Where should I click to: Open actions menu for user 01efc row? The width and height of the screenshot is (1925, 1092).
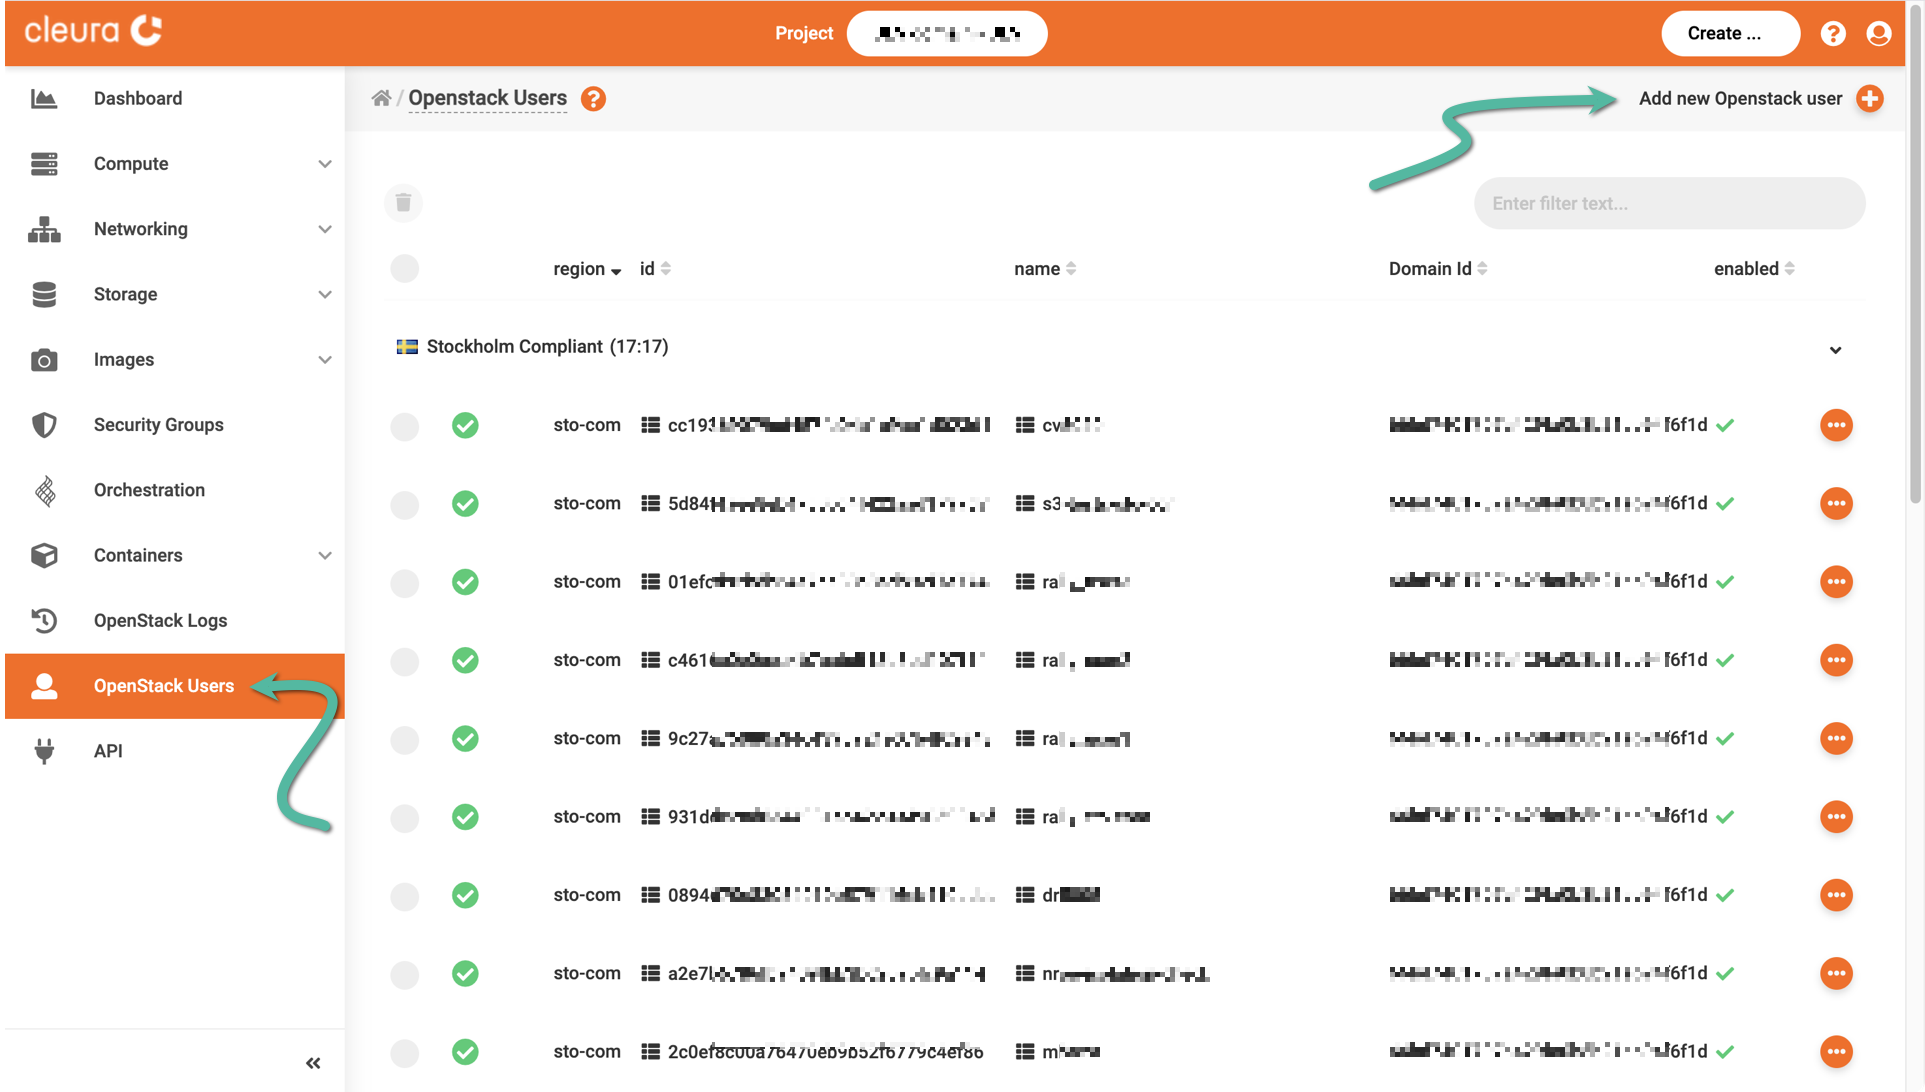1836,582
